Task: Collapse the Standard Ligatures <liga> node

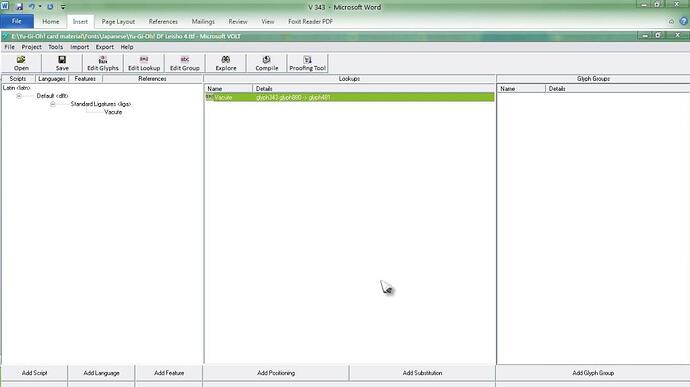Action: (x=52, y=104)
